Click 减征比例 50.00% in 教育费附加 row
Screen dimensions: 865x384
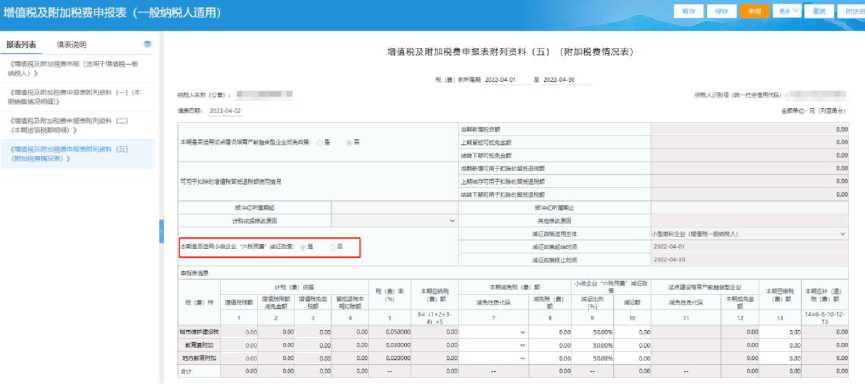click(x=593, y=345)
